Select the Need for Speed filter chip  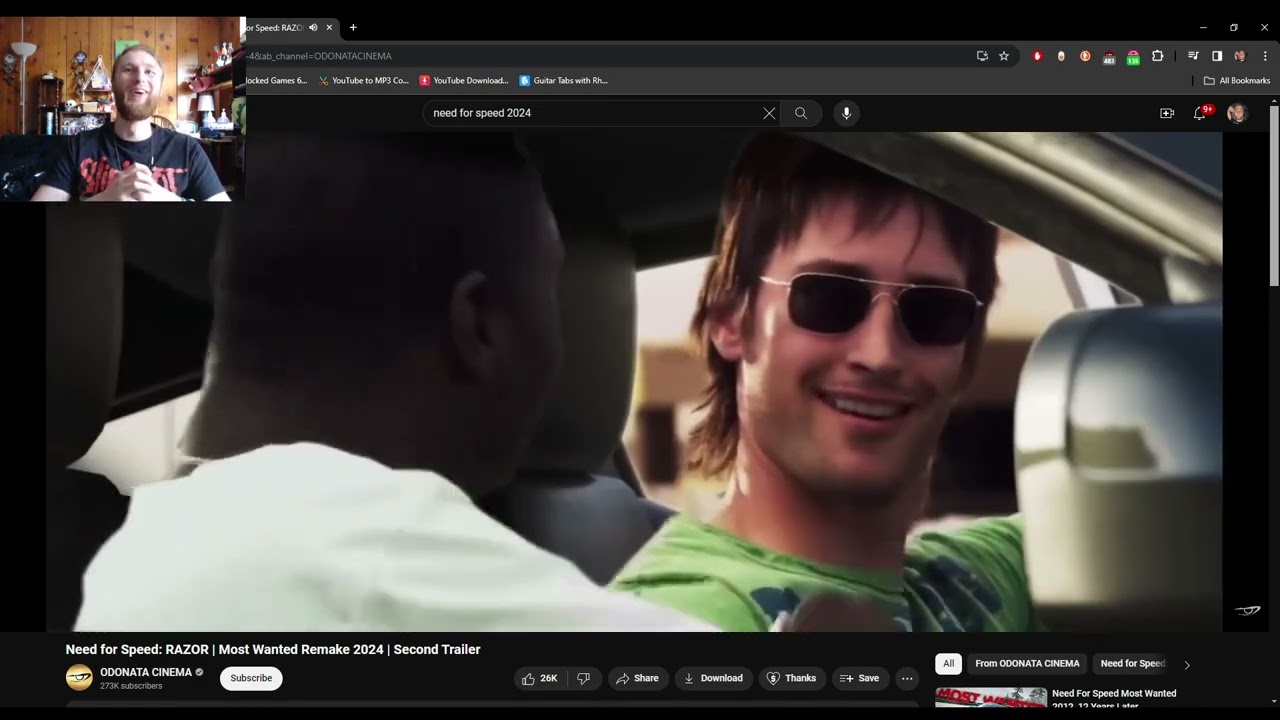1133,664
